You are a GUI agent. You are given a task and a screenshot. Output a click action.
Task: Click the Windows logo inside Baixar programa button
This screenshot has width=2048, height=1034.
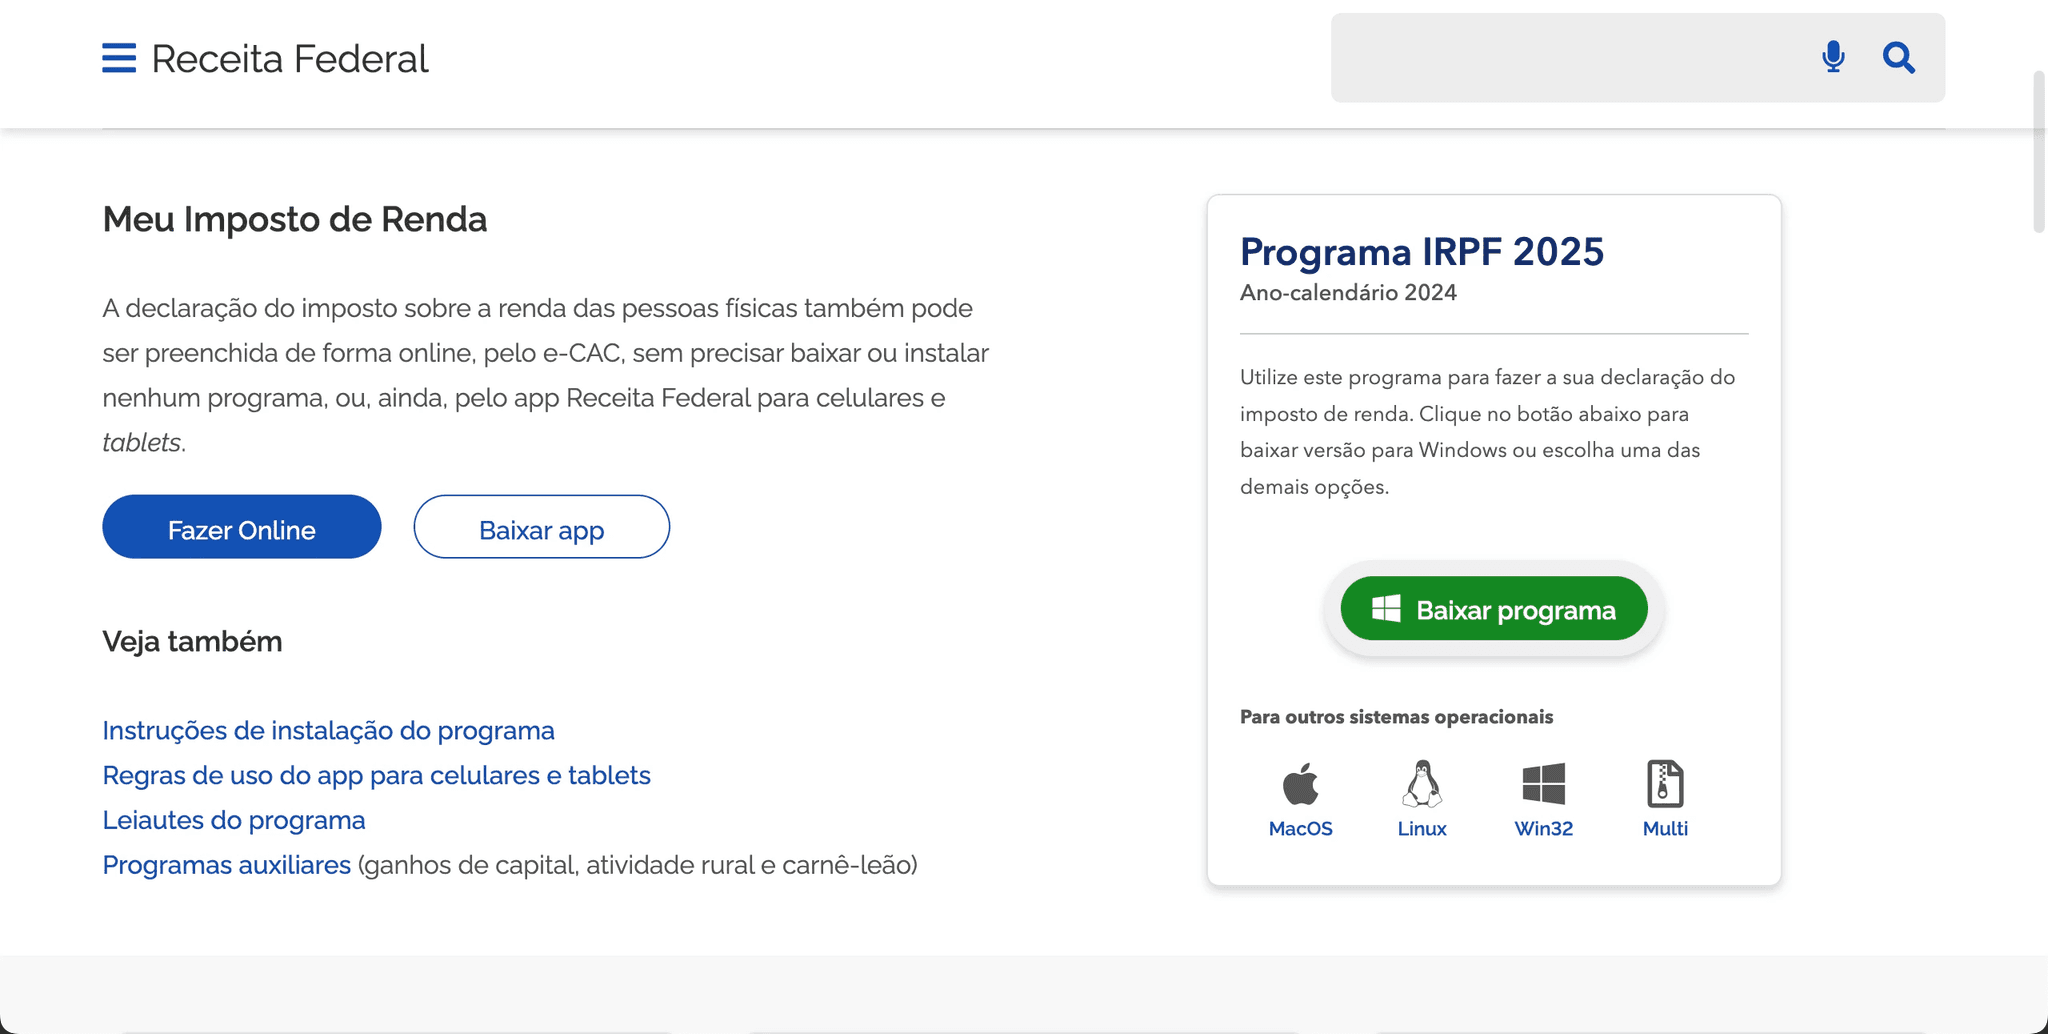point(1386,607)
